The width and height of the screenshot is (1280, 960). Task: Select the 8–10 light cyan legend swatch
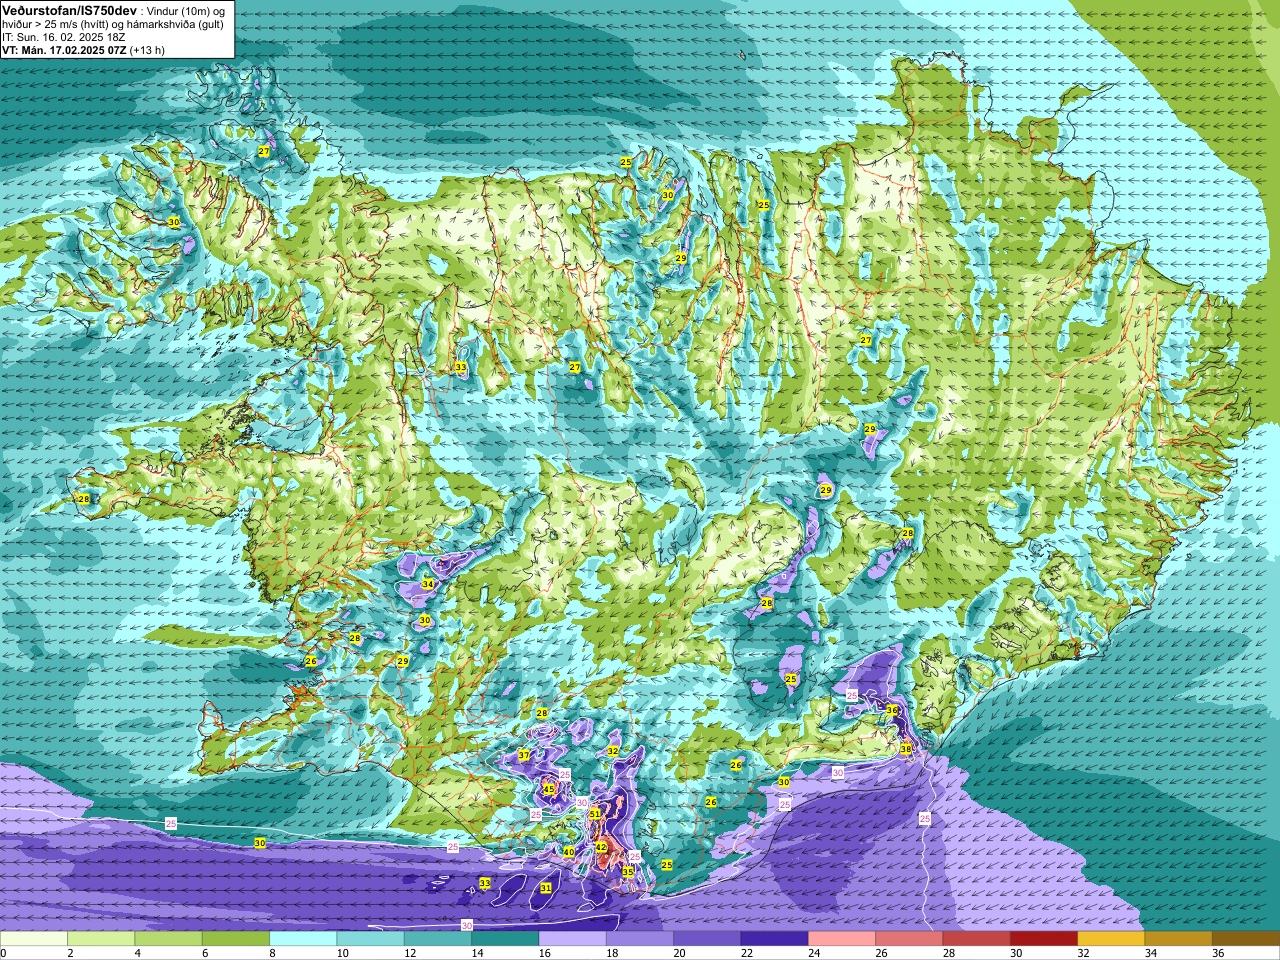(x=303, y=939)
